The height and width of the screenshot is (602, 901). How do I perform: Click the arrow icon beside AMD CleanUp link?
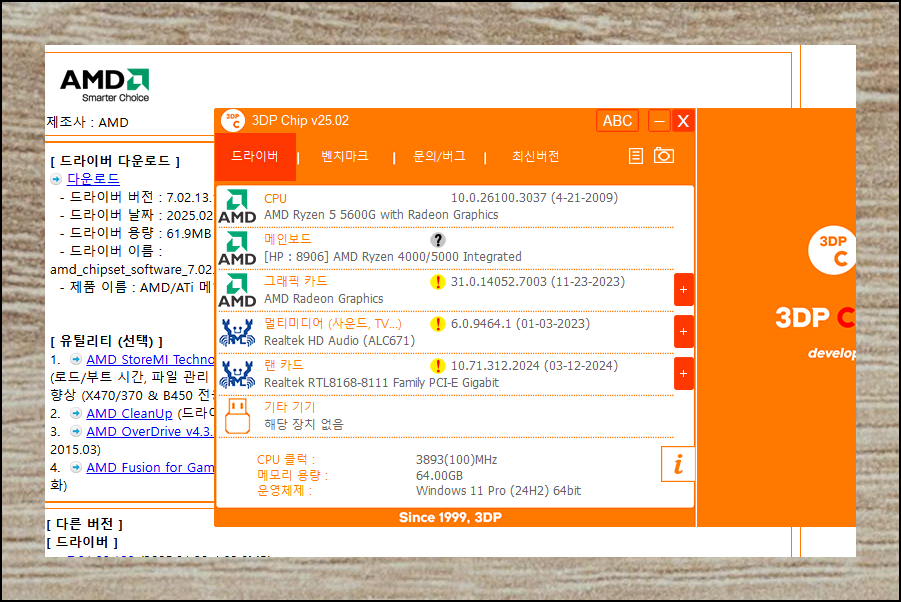click(x=75, y=414)
